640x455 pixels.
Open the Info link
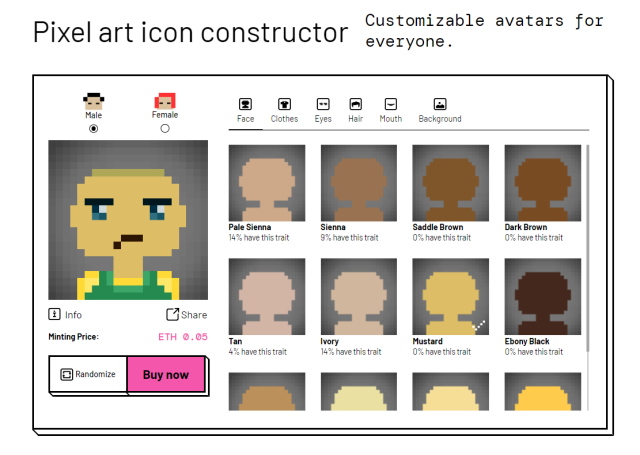[66, 314]
